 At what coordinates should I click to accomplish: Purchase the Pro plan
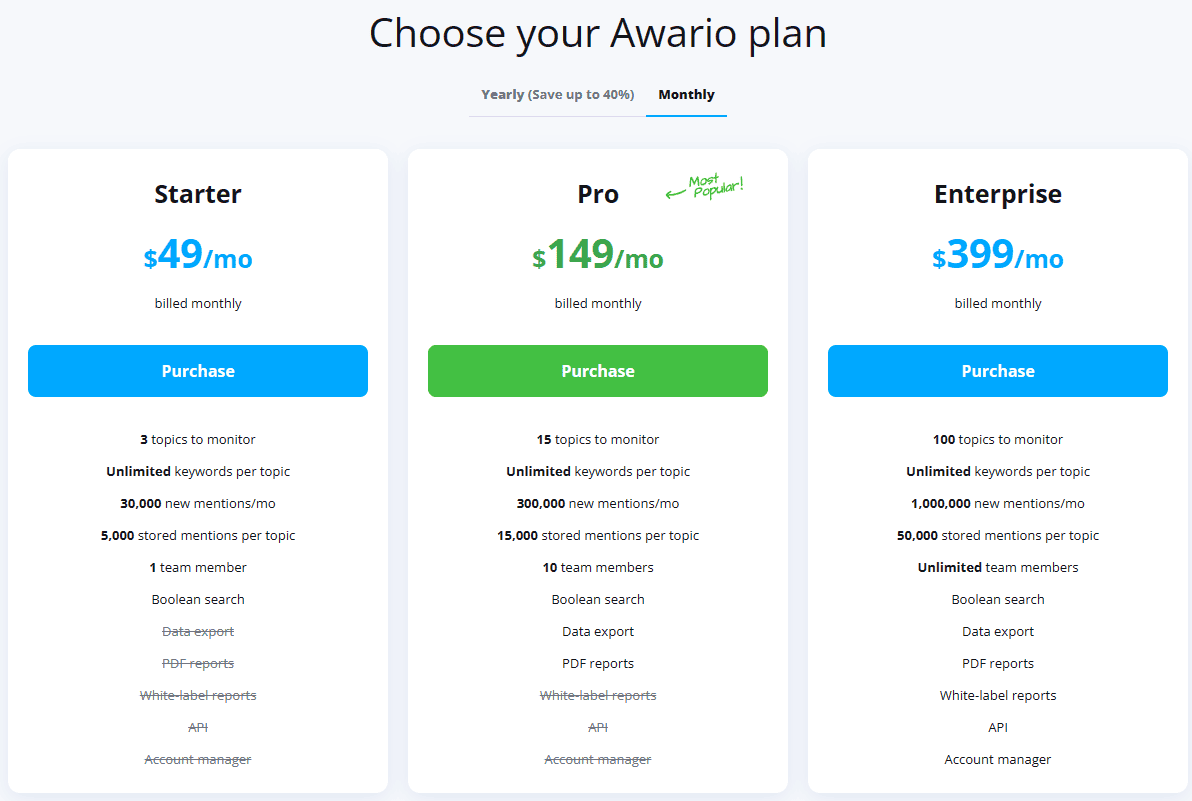coord(598,371)
